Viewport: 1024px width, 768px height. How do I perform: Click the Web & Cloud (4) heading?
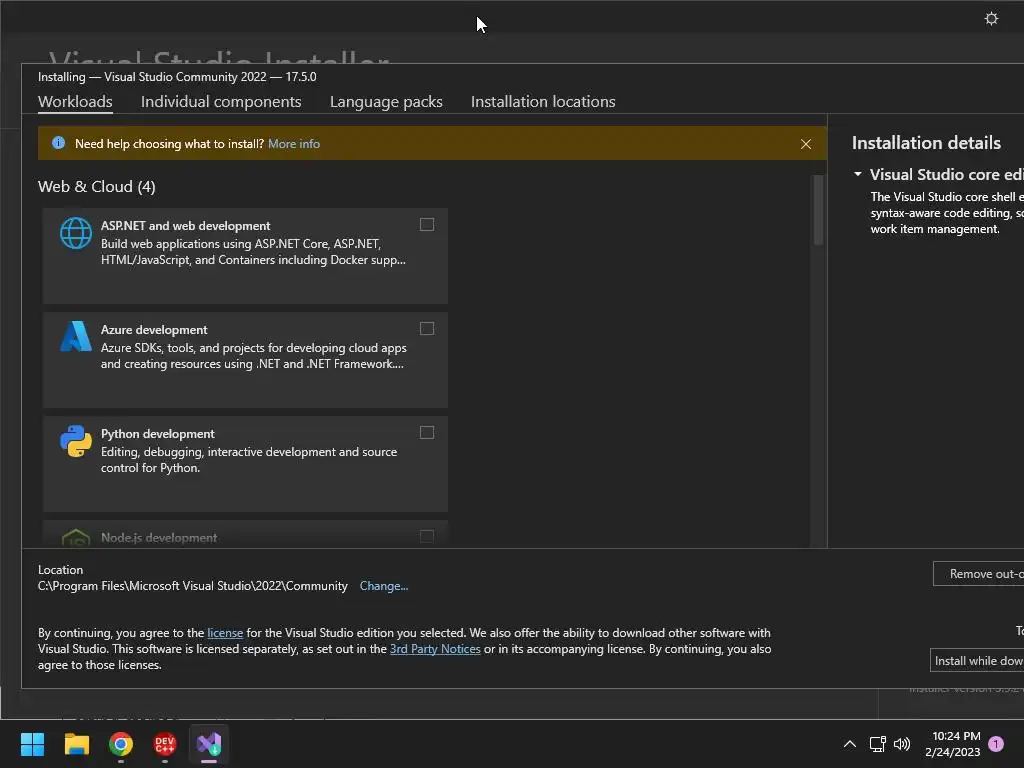(97, 187)
